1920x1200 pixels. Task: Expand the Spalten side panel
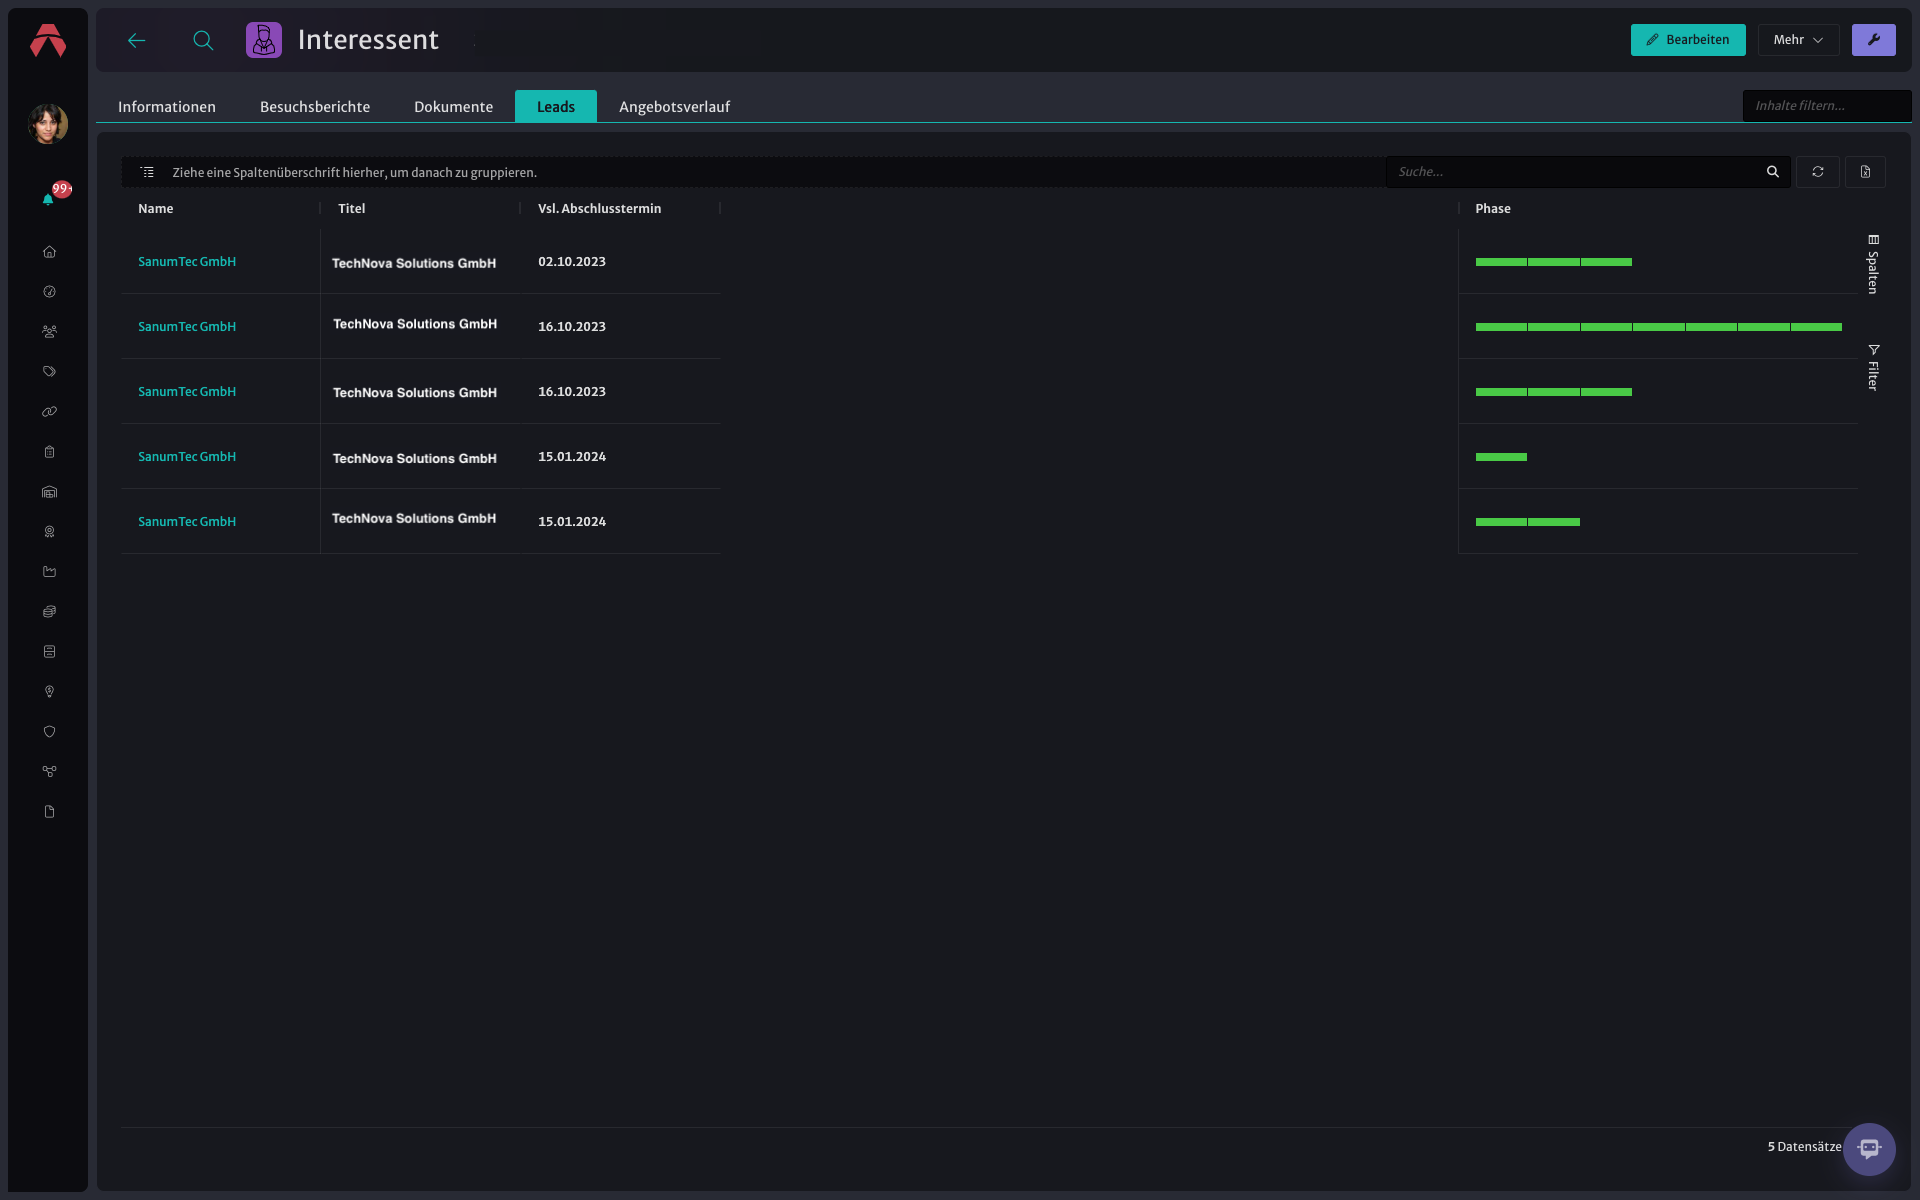pos(1873,264)
